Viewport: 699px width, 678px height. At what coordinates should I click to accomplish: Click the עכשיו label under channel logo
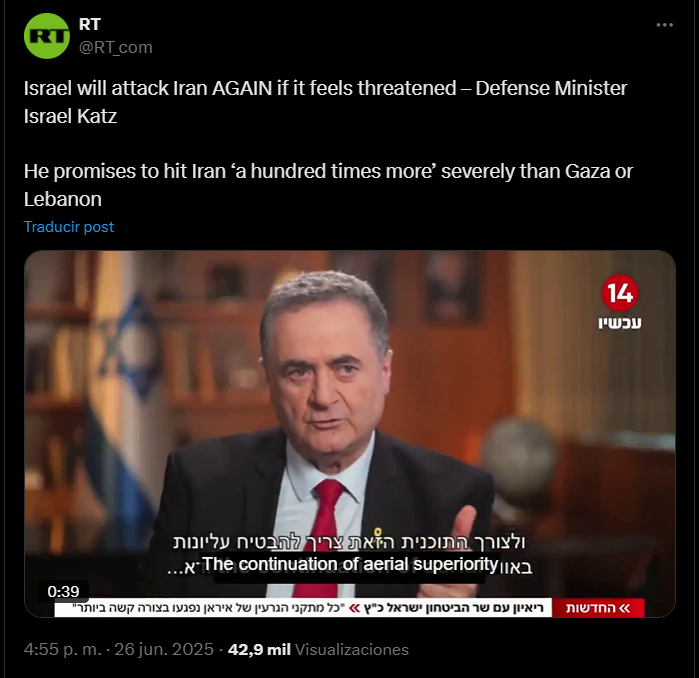(x=620, y=322)
